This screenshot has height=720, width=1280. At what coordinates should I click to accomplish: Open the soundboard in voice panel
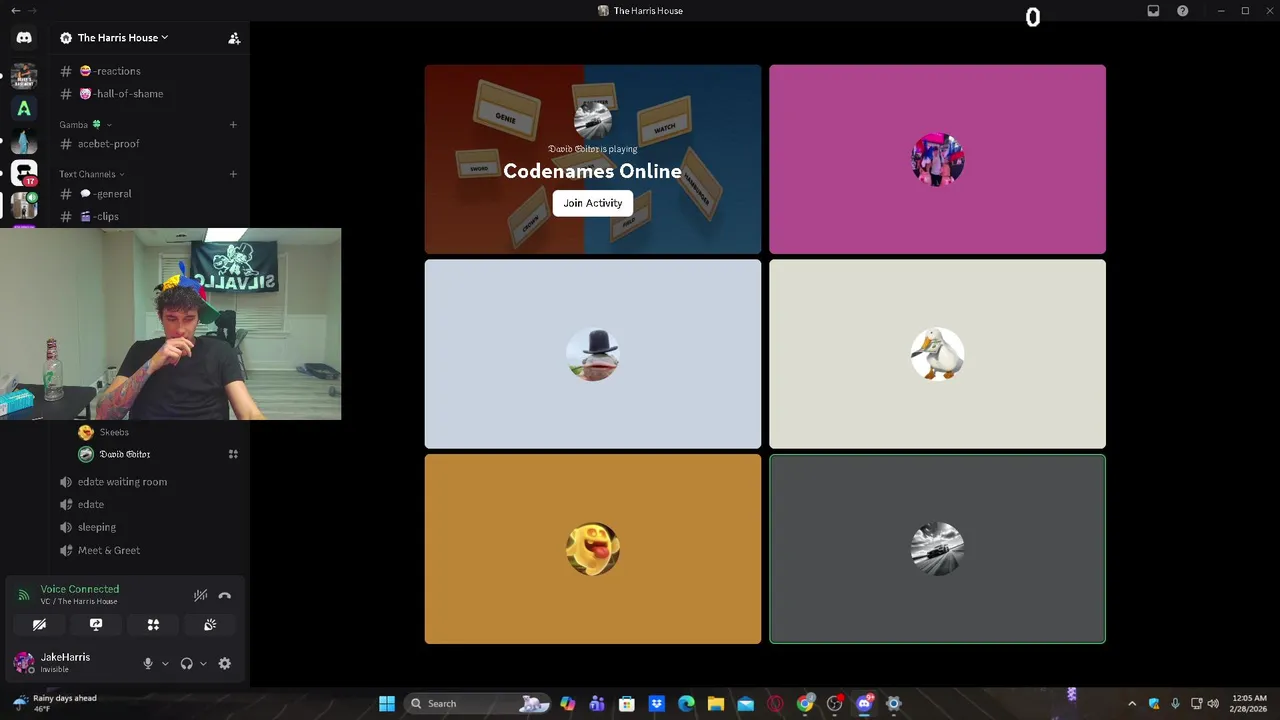pyautogui.click(x=210, y=624)
